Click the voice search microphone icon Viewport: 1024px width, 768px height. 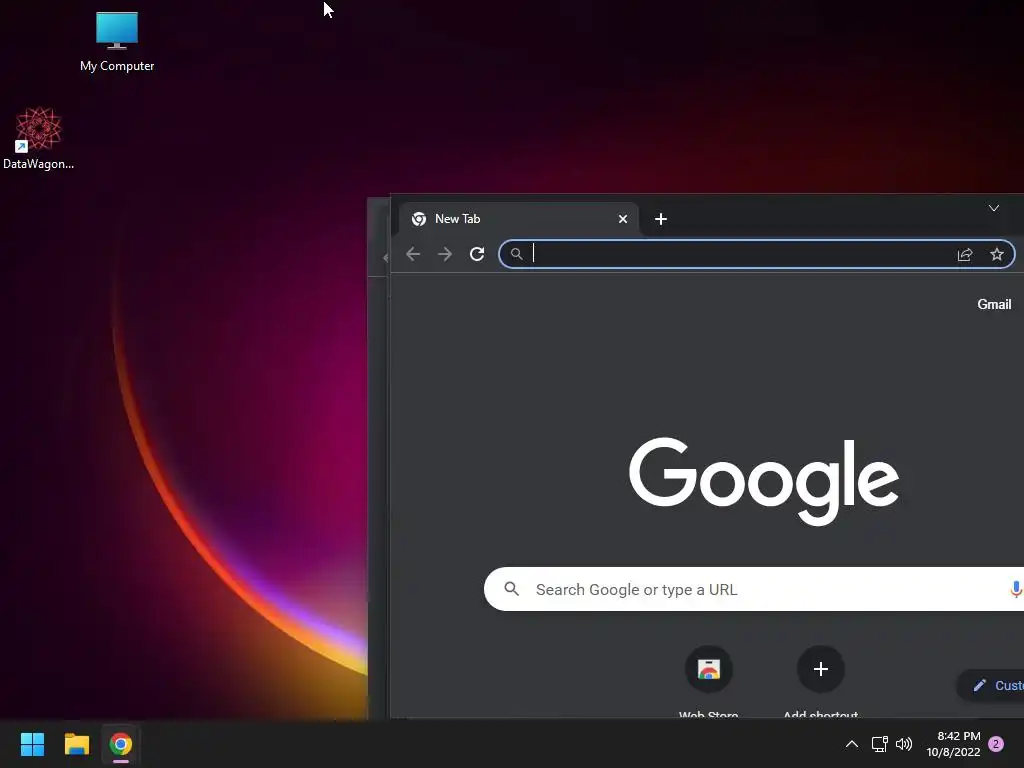point(1016,589)
